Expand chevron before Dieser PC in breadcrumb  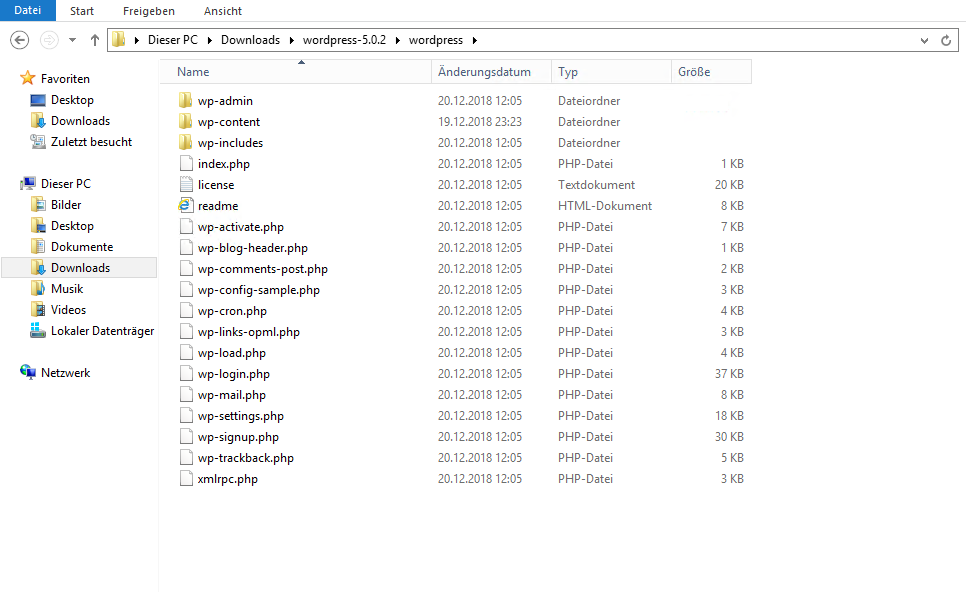(137, 40)
